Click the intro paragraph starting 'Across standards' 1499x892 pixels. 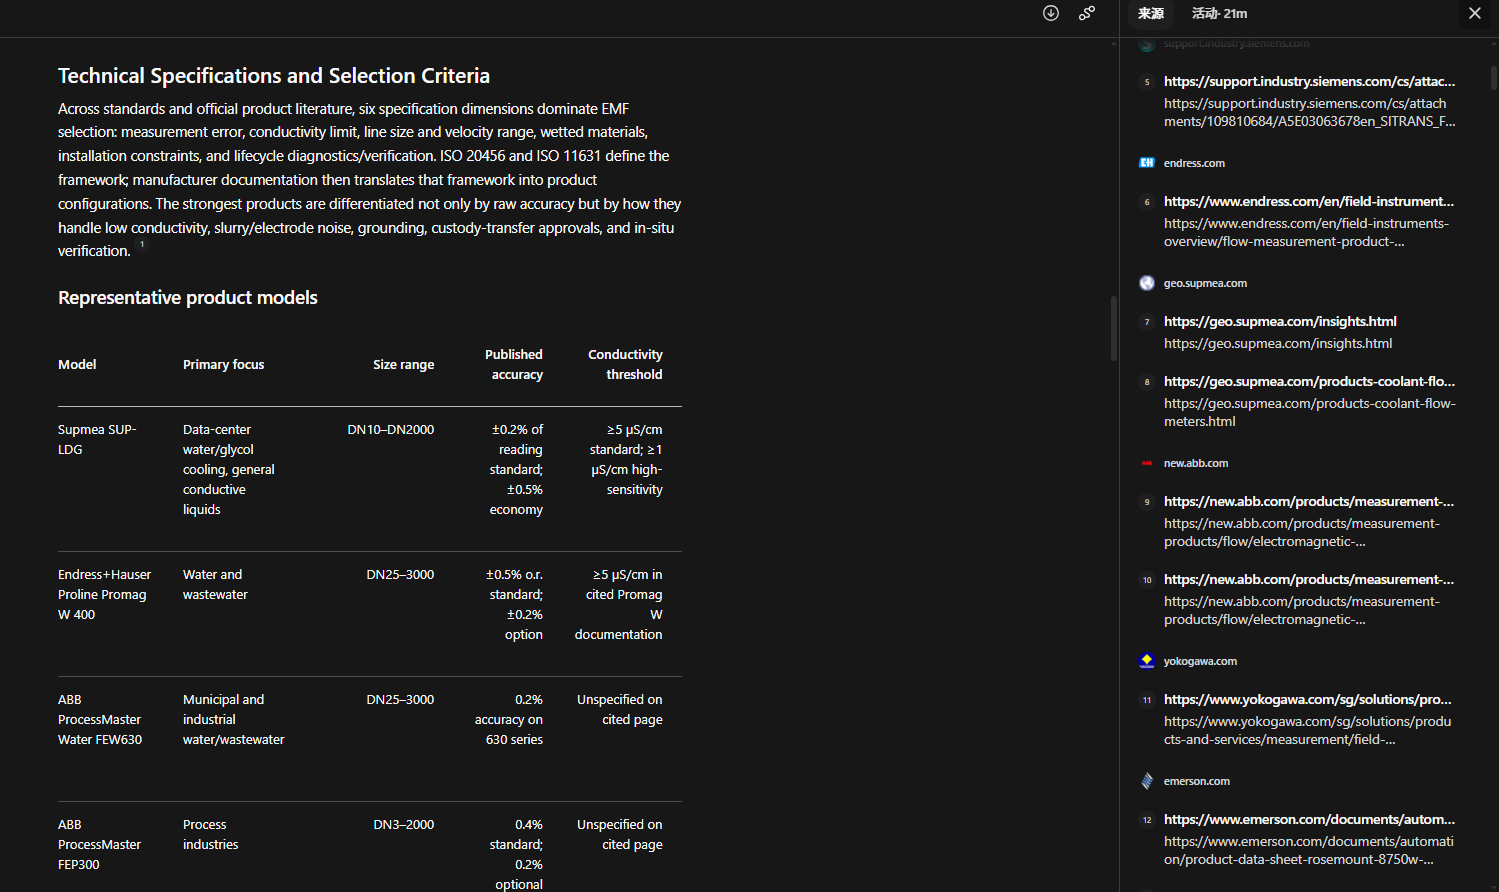coord(370,180)
